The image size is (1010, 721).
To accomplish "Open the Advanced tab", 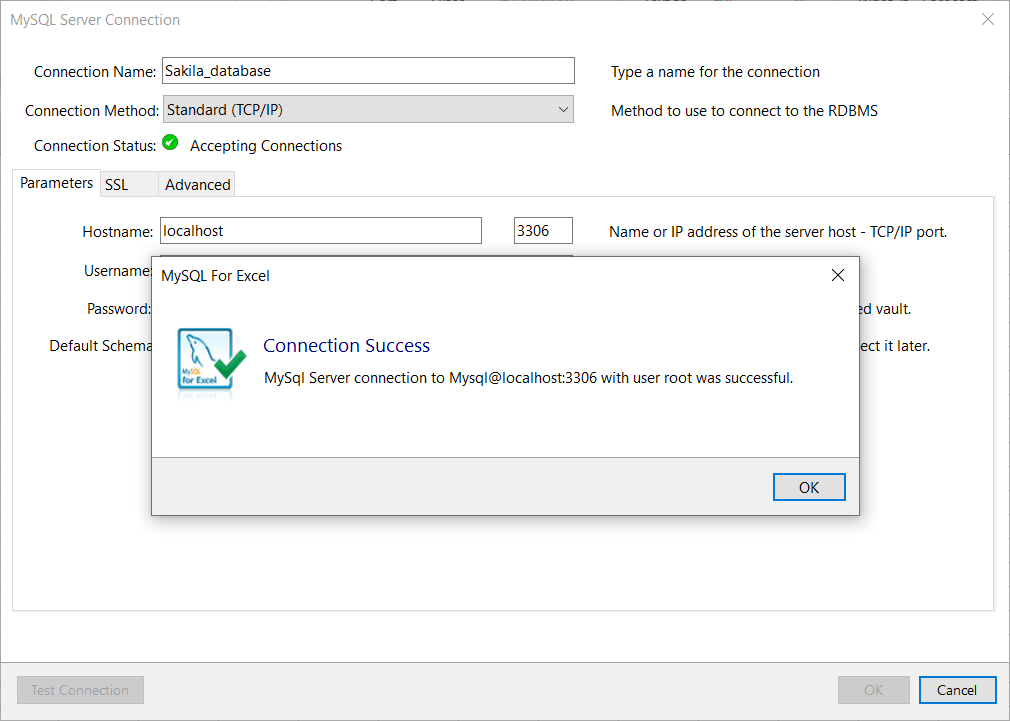I will click(196, 184).
